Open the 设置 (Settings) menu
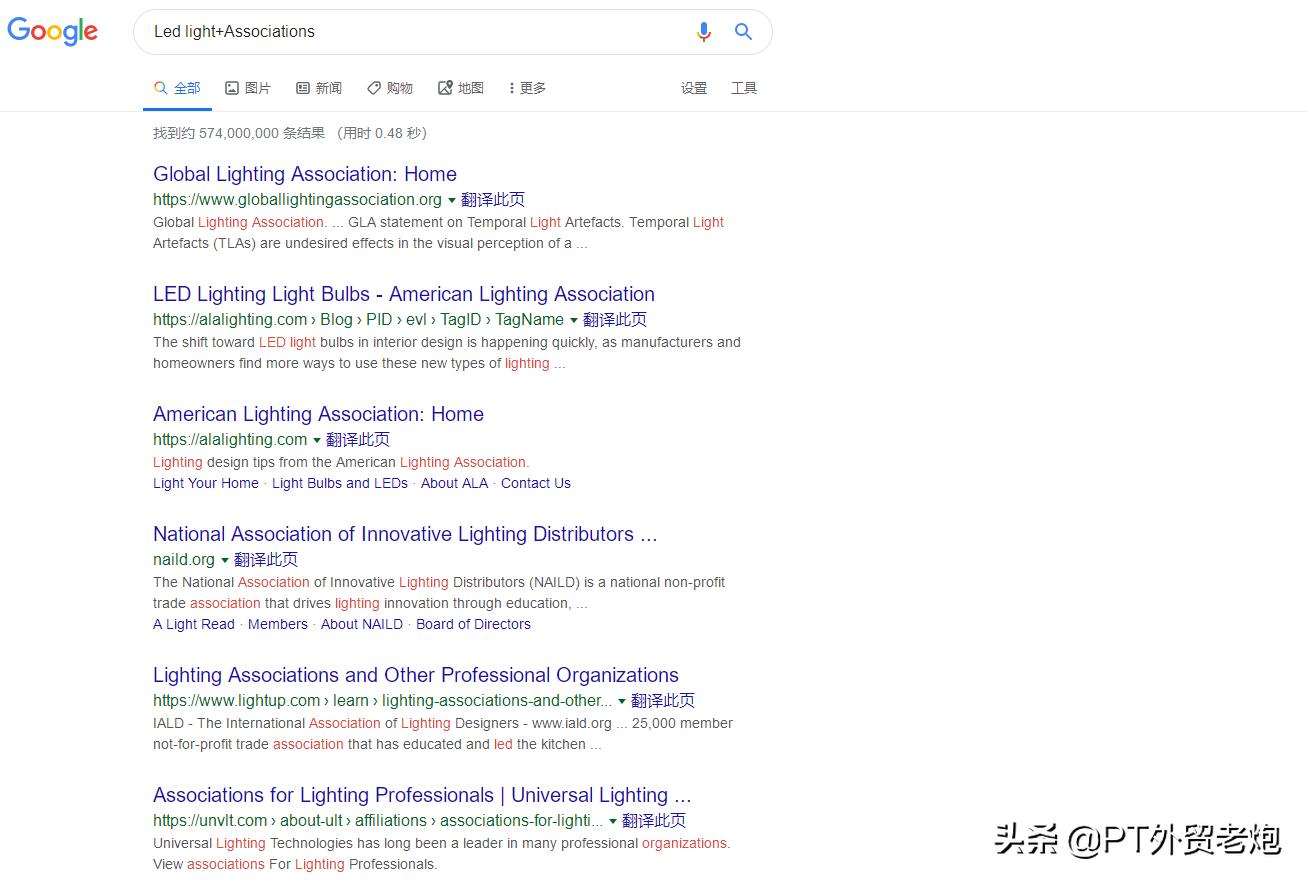1307x882 pixels. 694,88
